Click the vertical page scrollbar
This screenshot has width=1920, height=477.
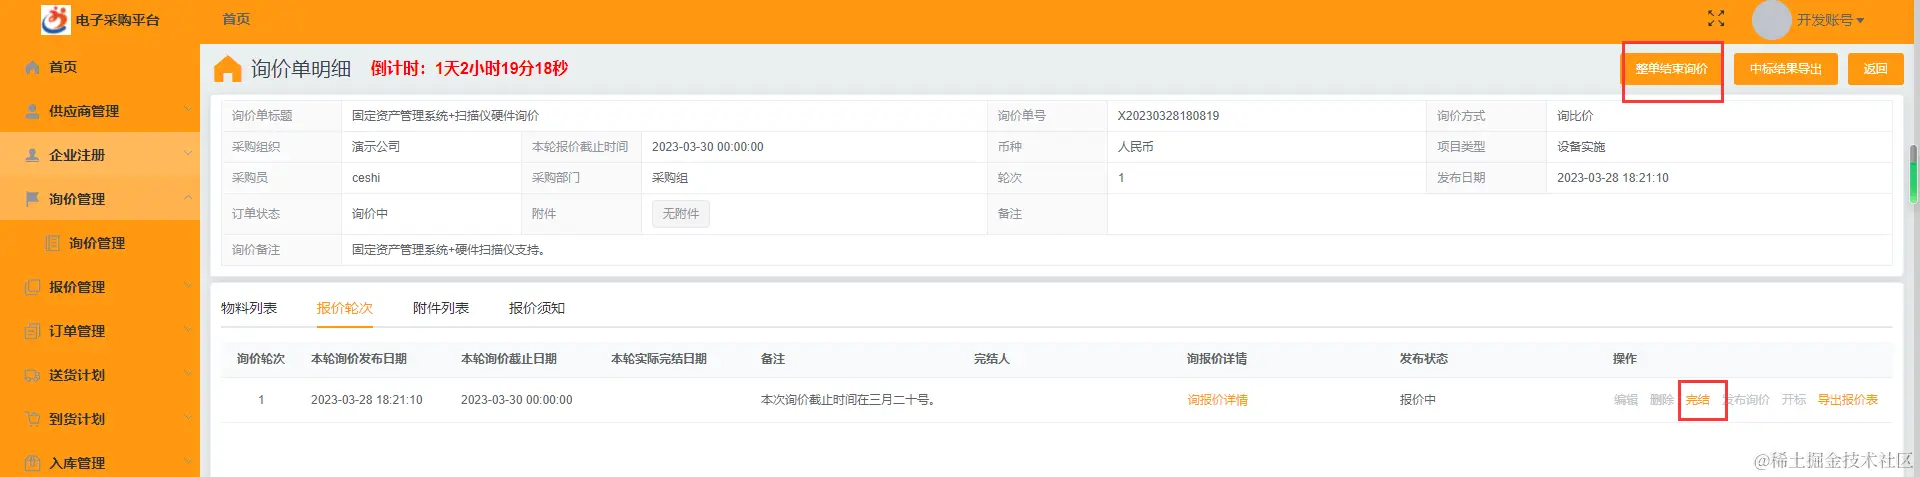pos(1914,175)
